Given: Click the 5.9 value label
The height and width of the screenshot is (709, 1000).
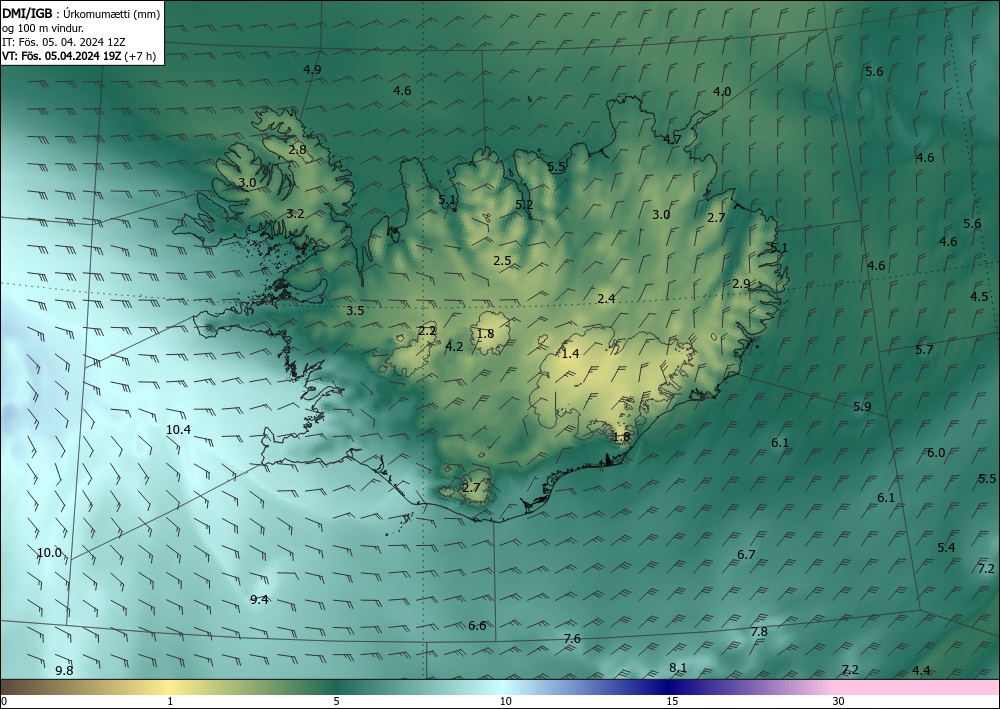Looking at the screenshot, I should pos(862,407).
